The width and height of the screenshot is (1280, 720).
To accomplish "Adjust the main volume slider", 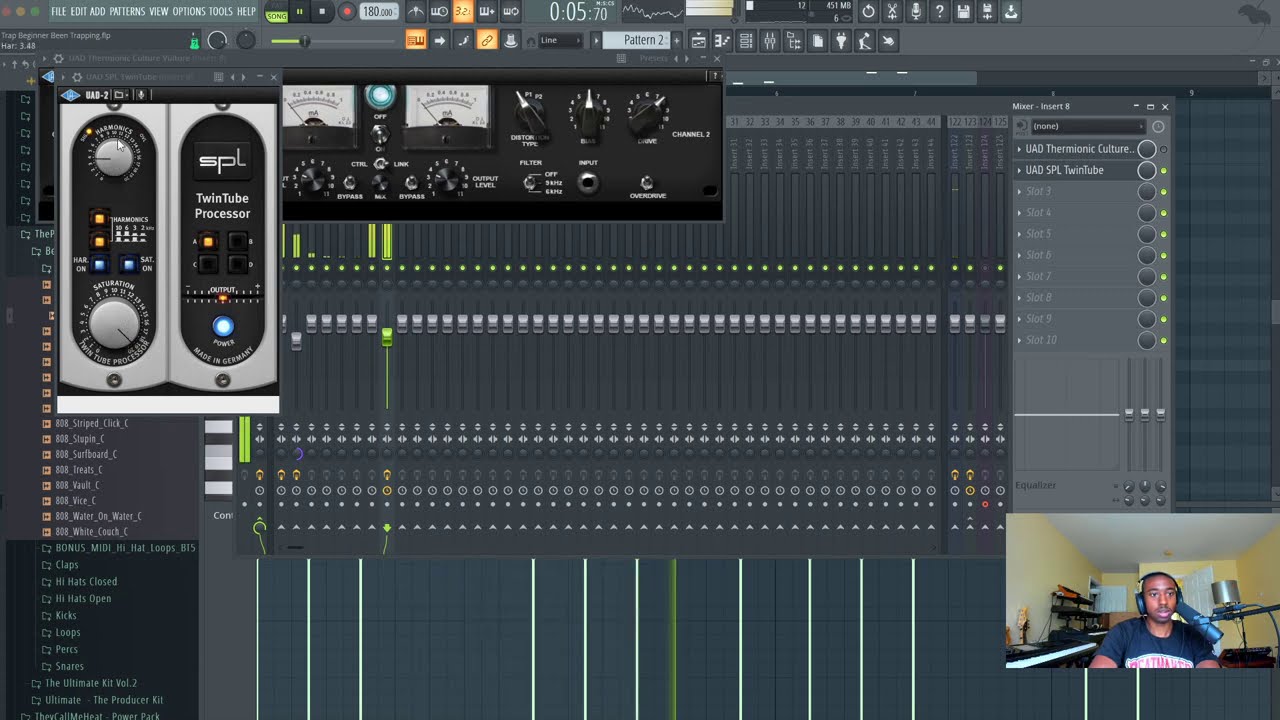I will point(332,41).
